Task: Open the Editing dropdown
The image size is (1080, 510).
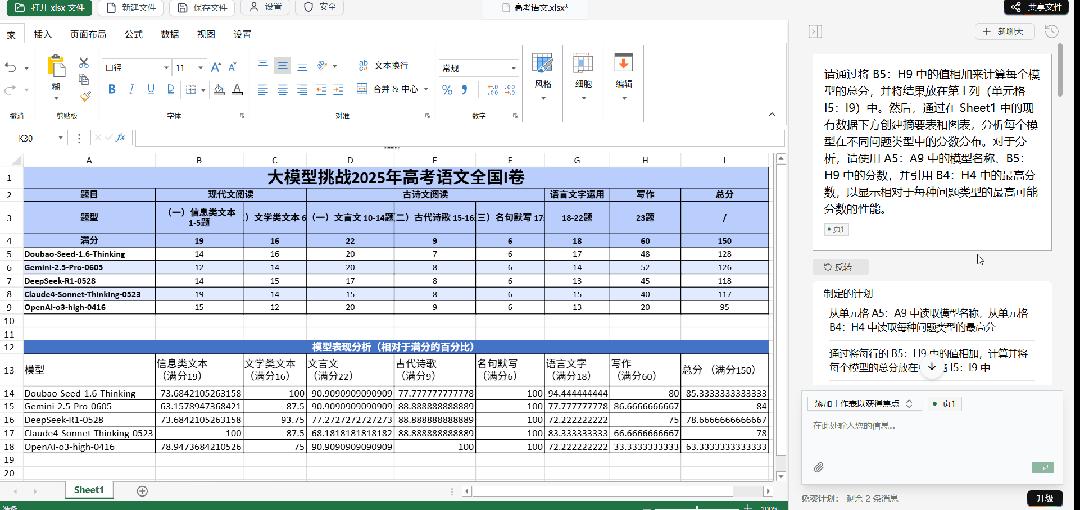Action: point(624,76)
